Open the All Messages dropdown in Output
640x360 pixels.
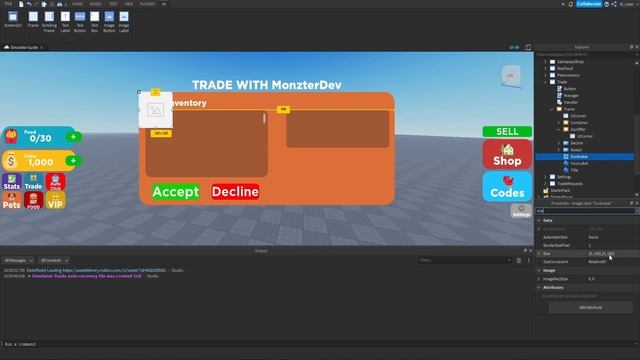[x=18, y=260]
